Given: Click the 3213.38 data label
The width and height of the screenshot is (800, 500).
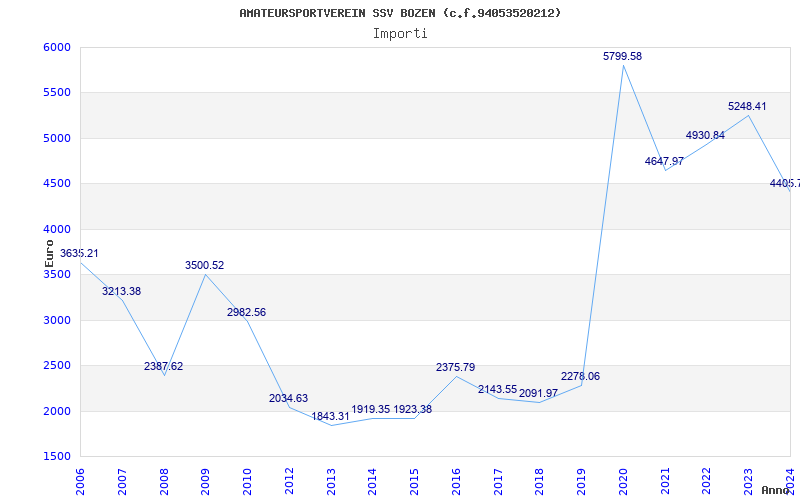Looking at the screenshot, I should [121, 291].
